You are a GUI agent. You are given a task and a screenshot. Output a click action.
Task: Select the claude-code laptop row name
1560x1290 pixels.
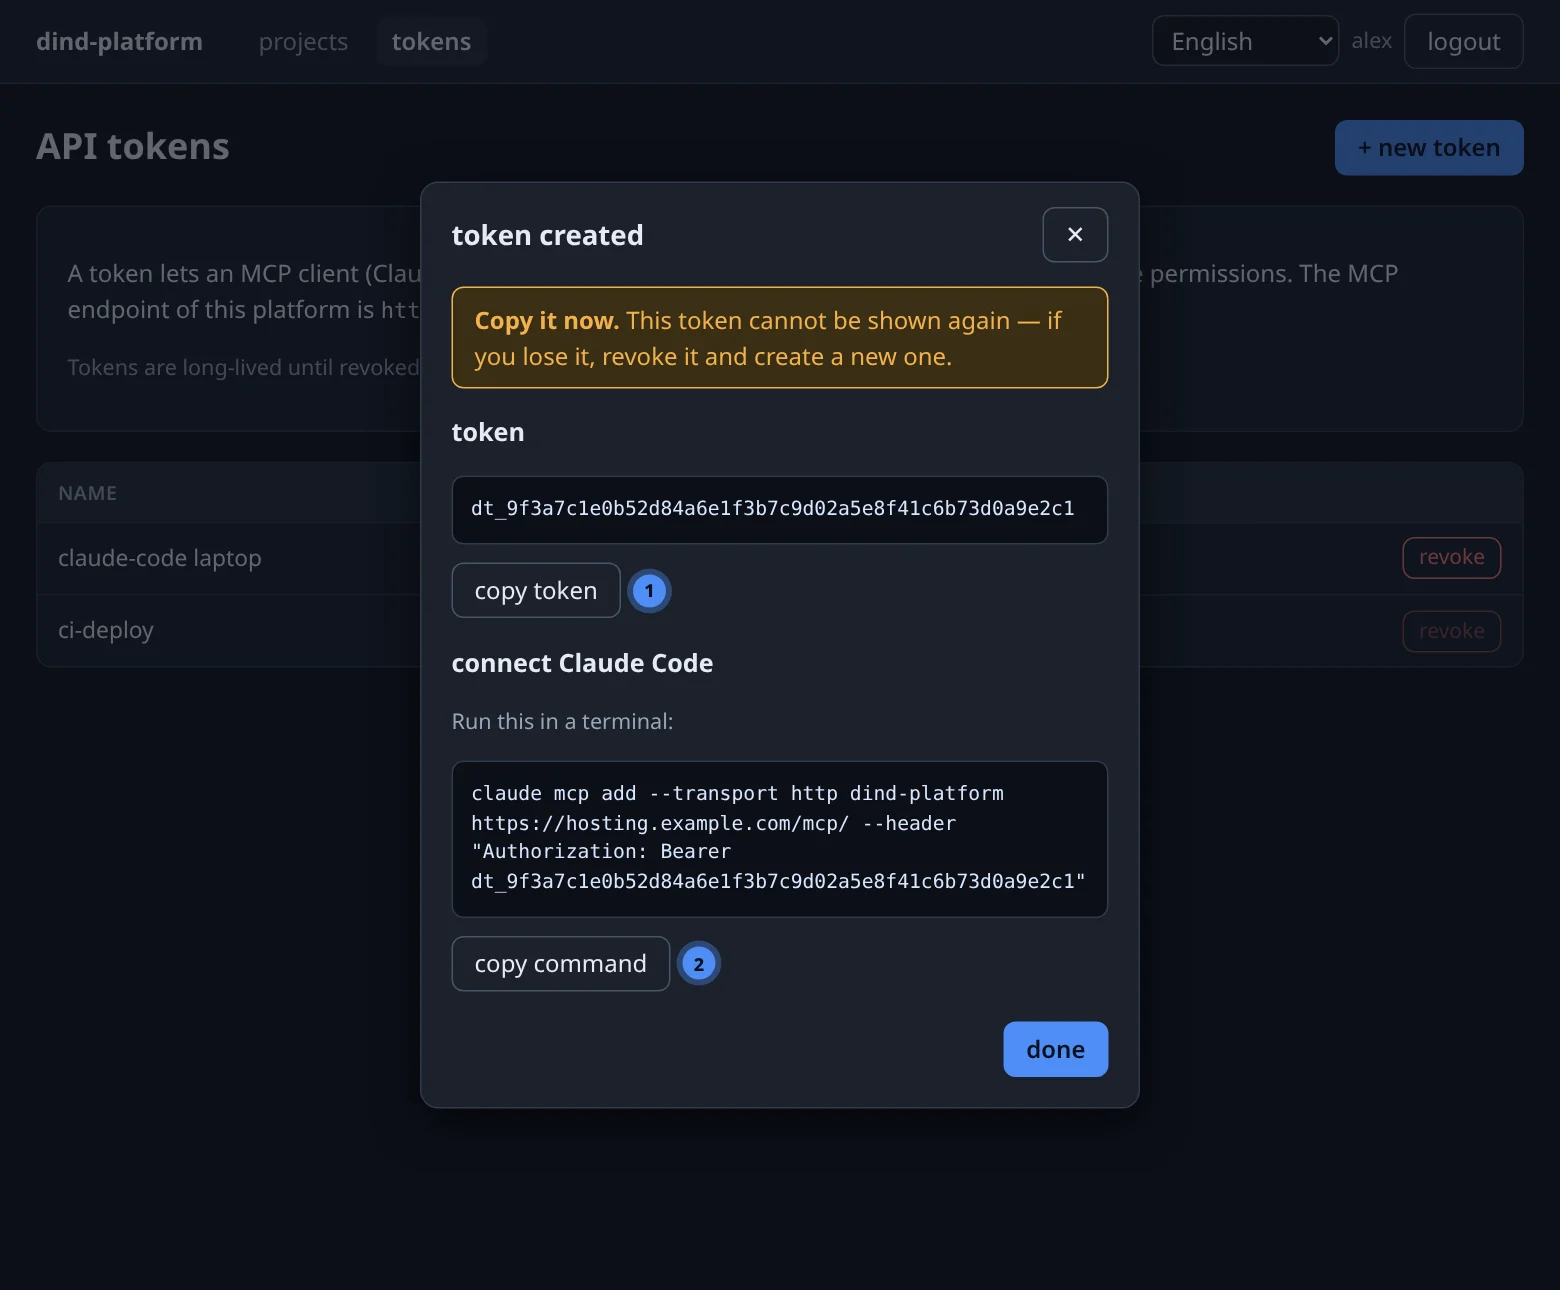coord(160,558)
